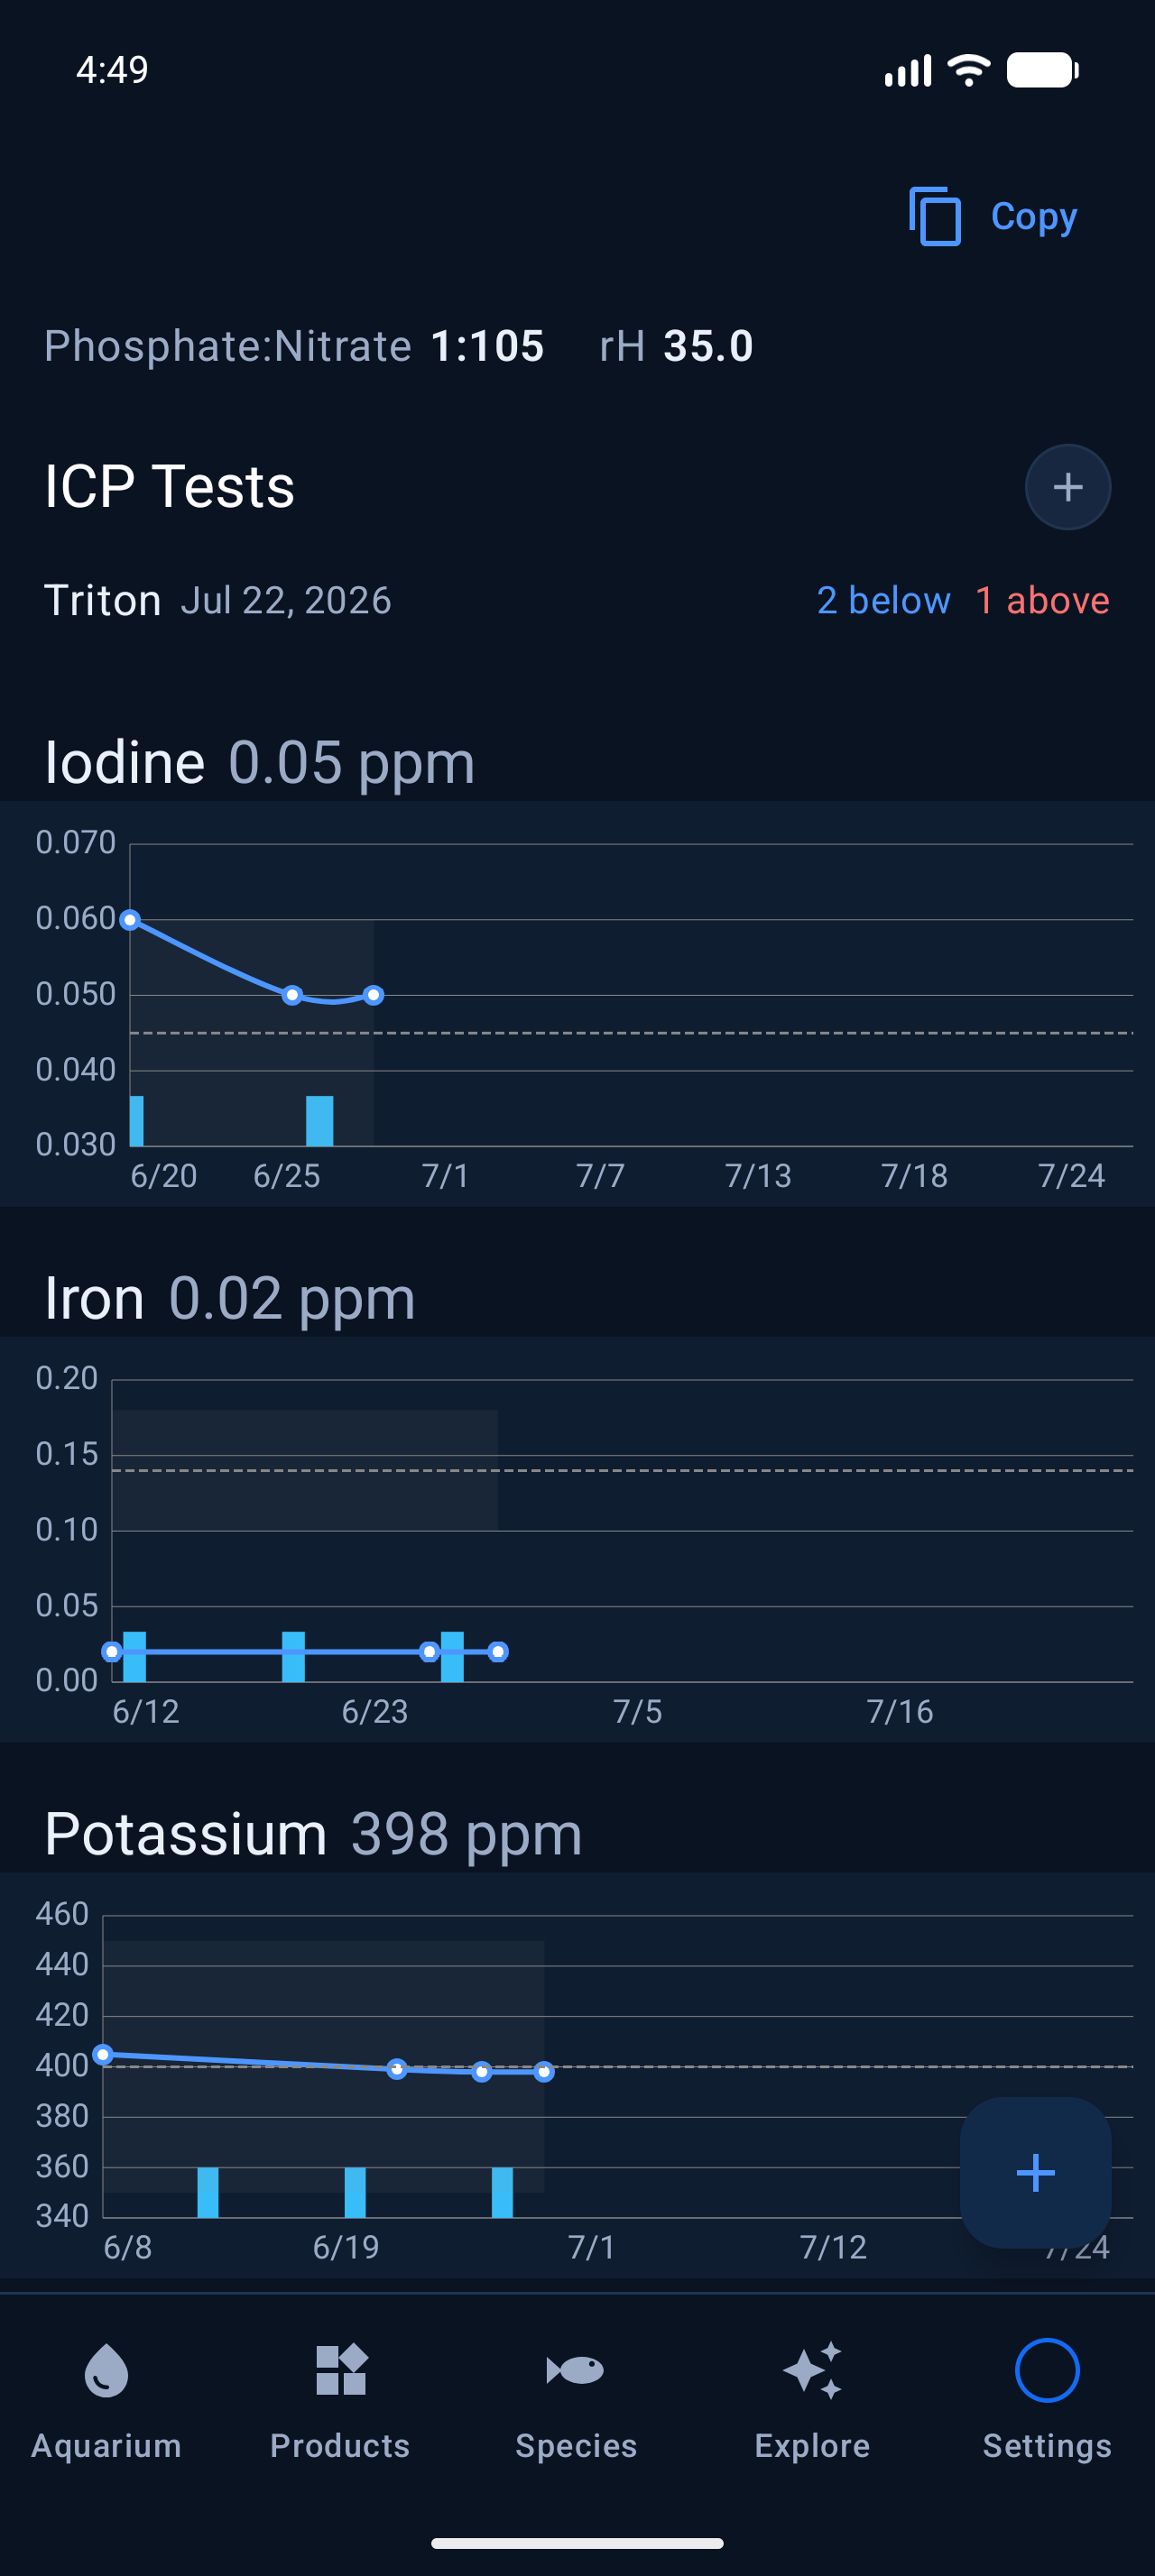Viewport: 1155px width, 2576px height.
Task: Select the last Iodine chart data point
Action: [x=373, y=995]
